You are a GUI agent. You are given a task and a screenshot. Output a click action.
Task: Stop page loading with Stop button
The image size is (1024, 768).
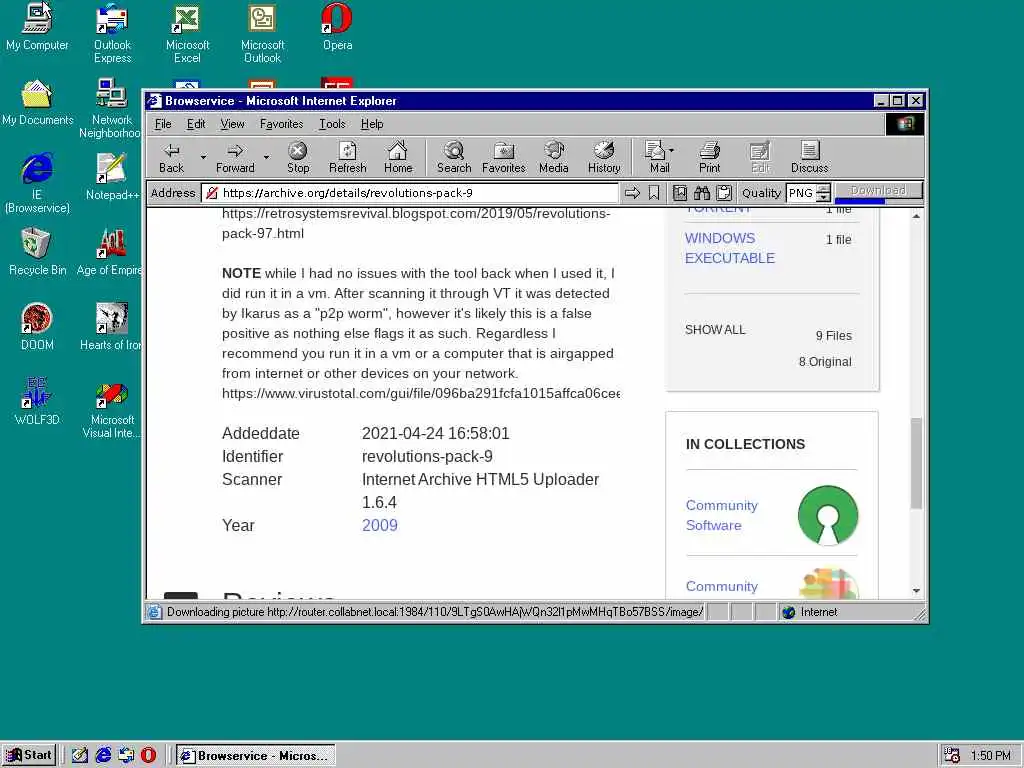tap(298, 157)
